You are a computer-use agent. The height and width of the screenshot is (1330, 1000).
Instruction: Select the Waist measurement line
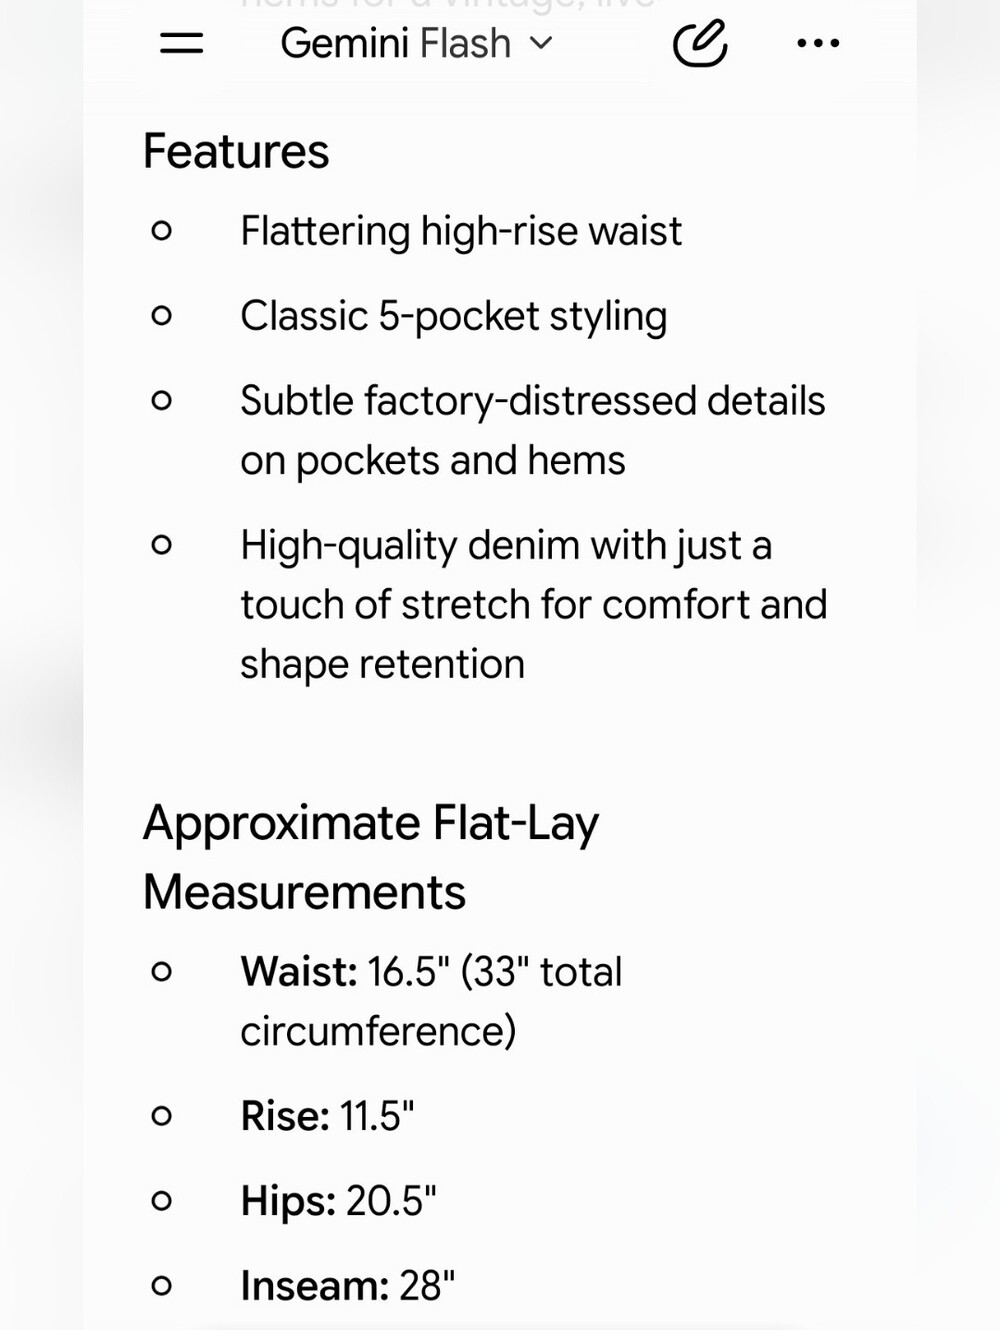(x=431, y=1001)
